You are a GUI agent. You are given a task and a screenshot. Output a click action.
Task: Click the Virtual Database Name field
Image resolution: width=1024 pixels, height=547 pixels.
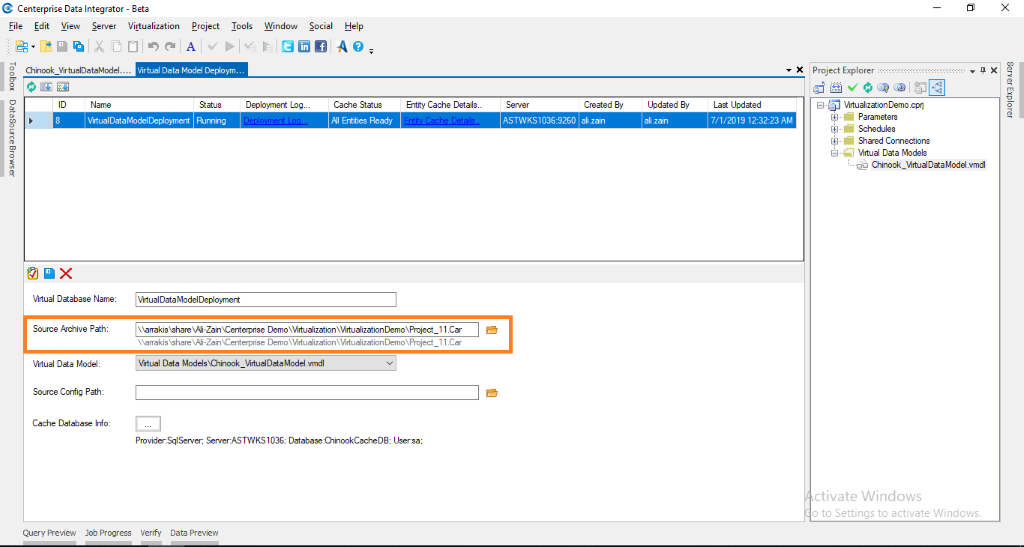pos(266,299)
